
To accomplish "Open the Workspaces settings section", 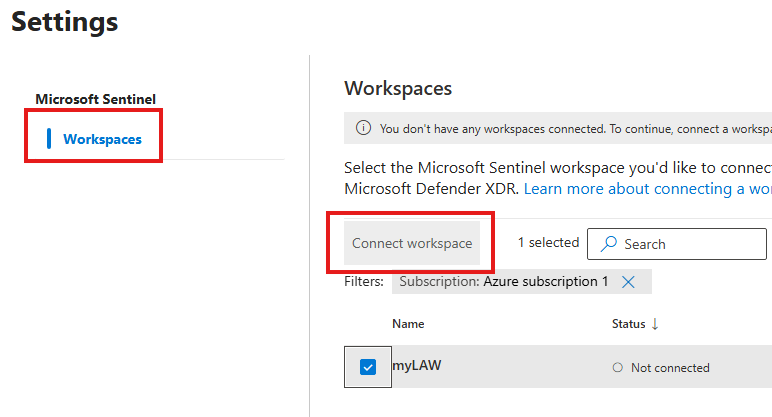I will pyautogui.click(x=102, y=139).
